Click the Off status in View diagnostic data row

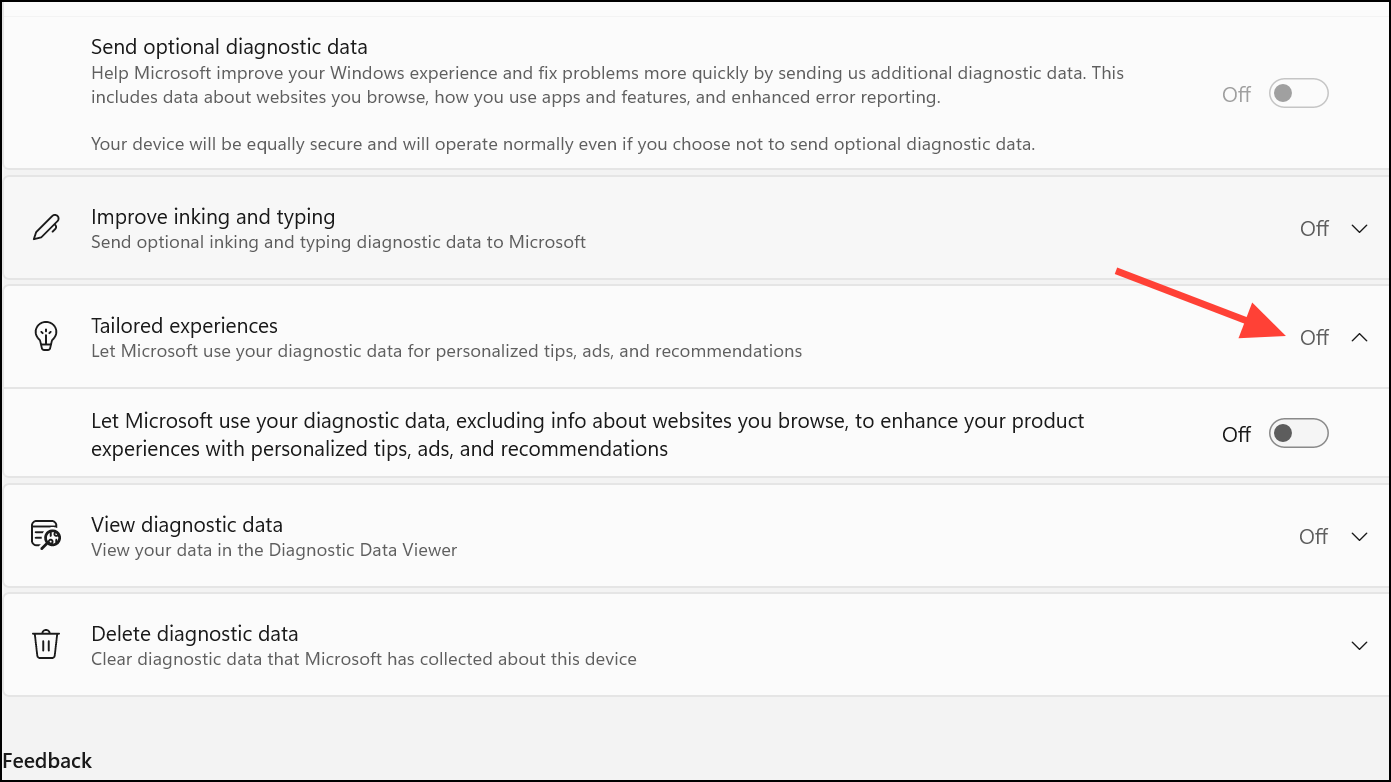pyautogui.click(x=1314, y=537)
